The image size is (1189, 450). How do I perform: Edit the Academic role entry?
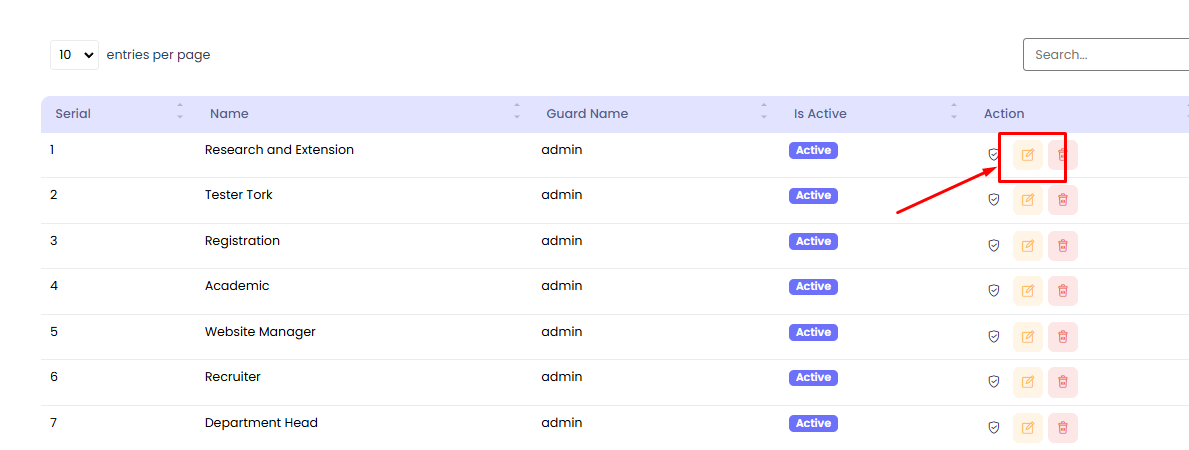(1027, 291)
